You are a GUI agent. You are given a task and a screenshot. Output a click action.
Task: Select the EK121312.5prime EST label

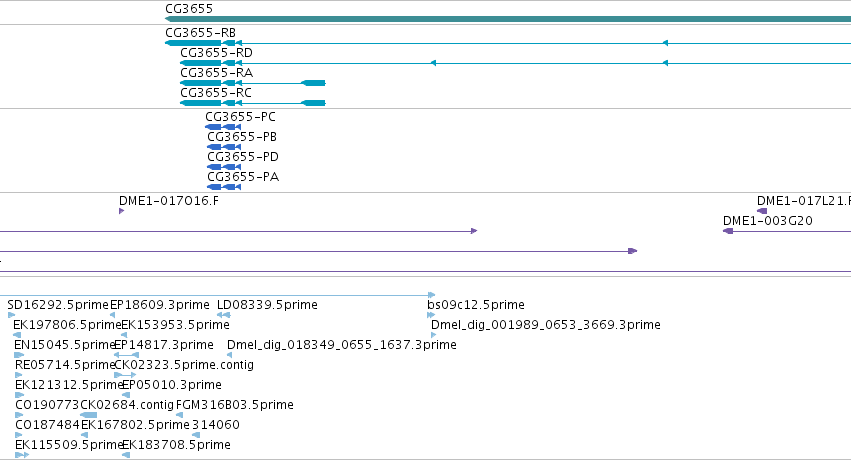pyautogui.click(x=68, y=385)
